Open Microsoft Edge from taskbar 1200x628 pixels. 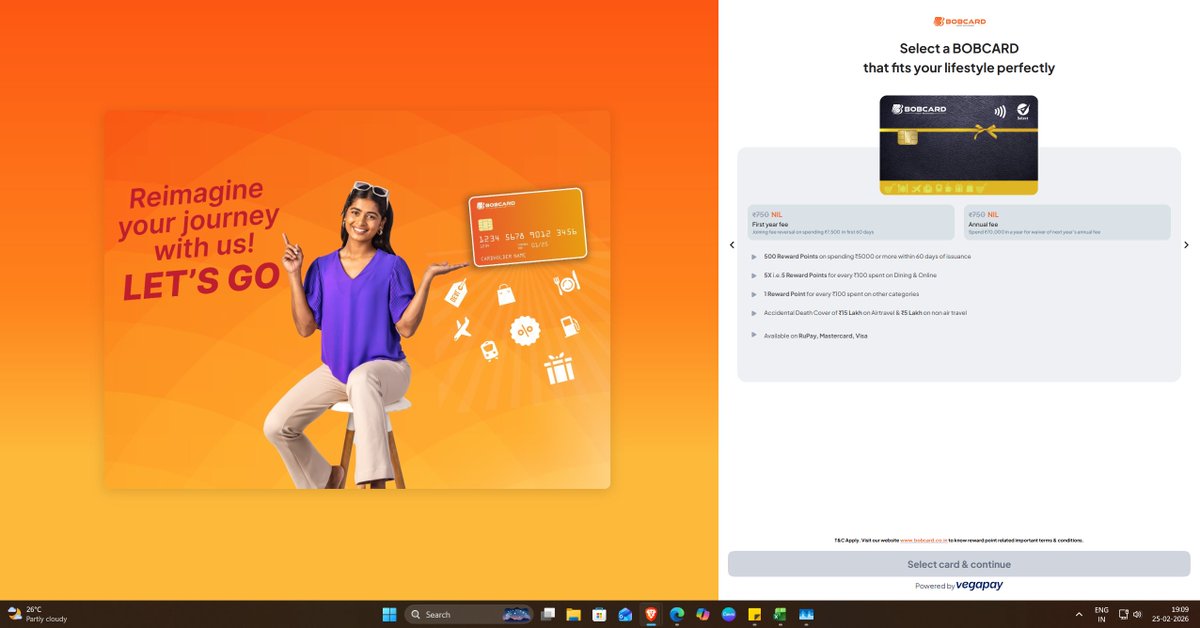click(x=677, y=614)
